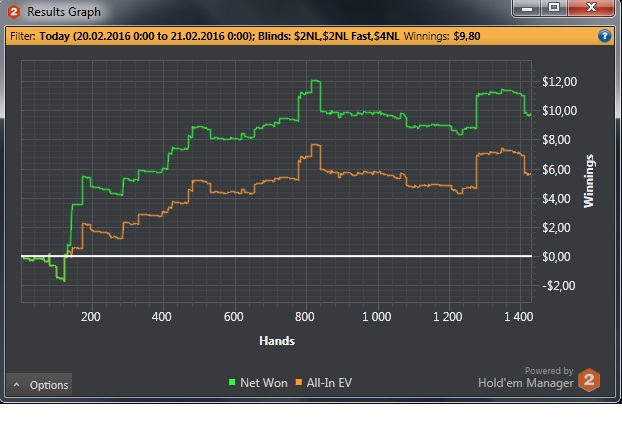Click the Hold'em Manager 2 orange logo
The height and width of the screenshot is (434, 622).
click(x=589, y=380)
